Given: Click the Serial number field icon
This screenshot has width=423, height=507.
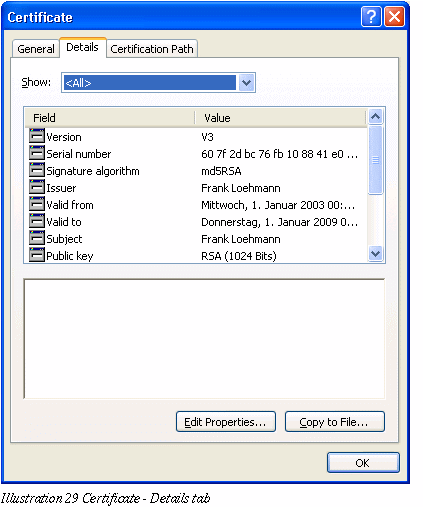Looking at the screenshot, I should (x=37, y=153).
